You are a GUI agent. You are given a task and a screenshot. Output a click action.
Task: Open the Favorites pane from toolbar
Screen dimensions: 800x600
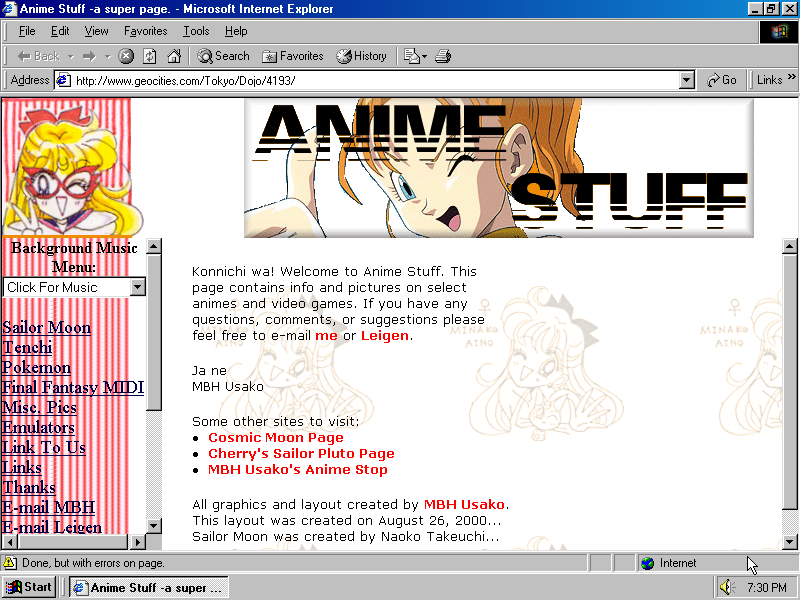click(292, 56)
